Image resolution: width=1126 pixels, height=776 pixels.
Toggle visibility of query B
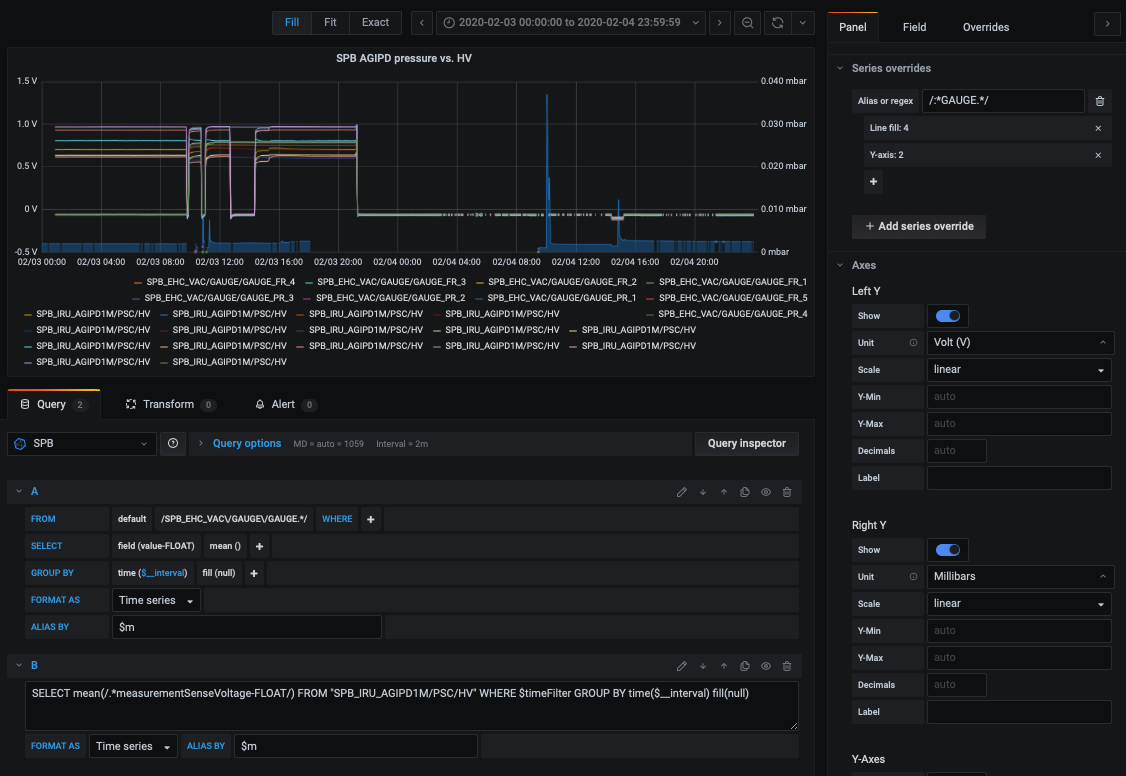tap(766, 666)
